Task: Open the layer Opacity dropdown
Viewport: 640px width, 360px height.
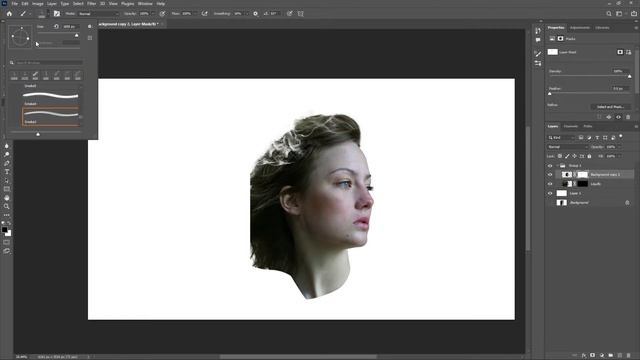Action: tap(620, 147)
